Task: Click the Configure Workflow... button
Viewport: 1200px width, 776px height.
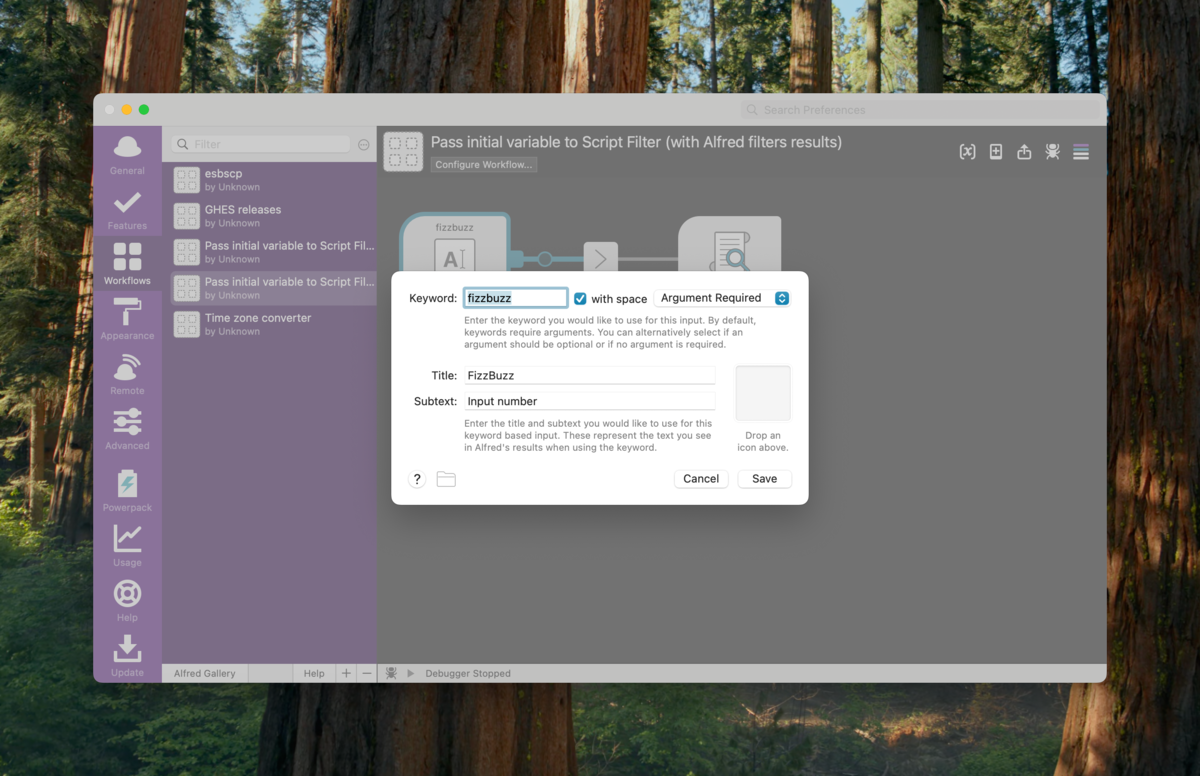Action: pos(484,164)
